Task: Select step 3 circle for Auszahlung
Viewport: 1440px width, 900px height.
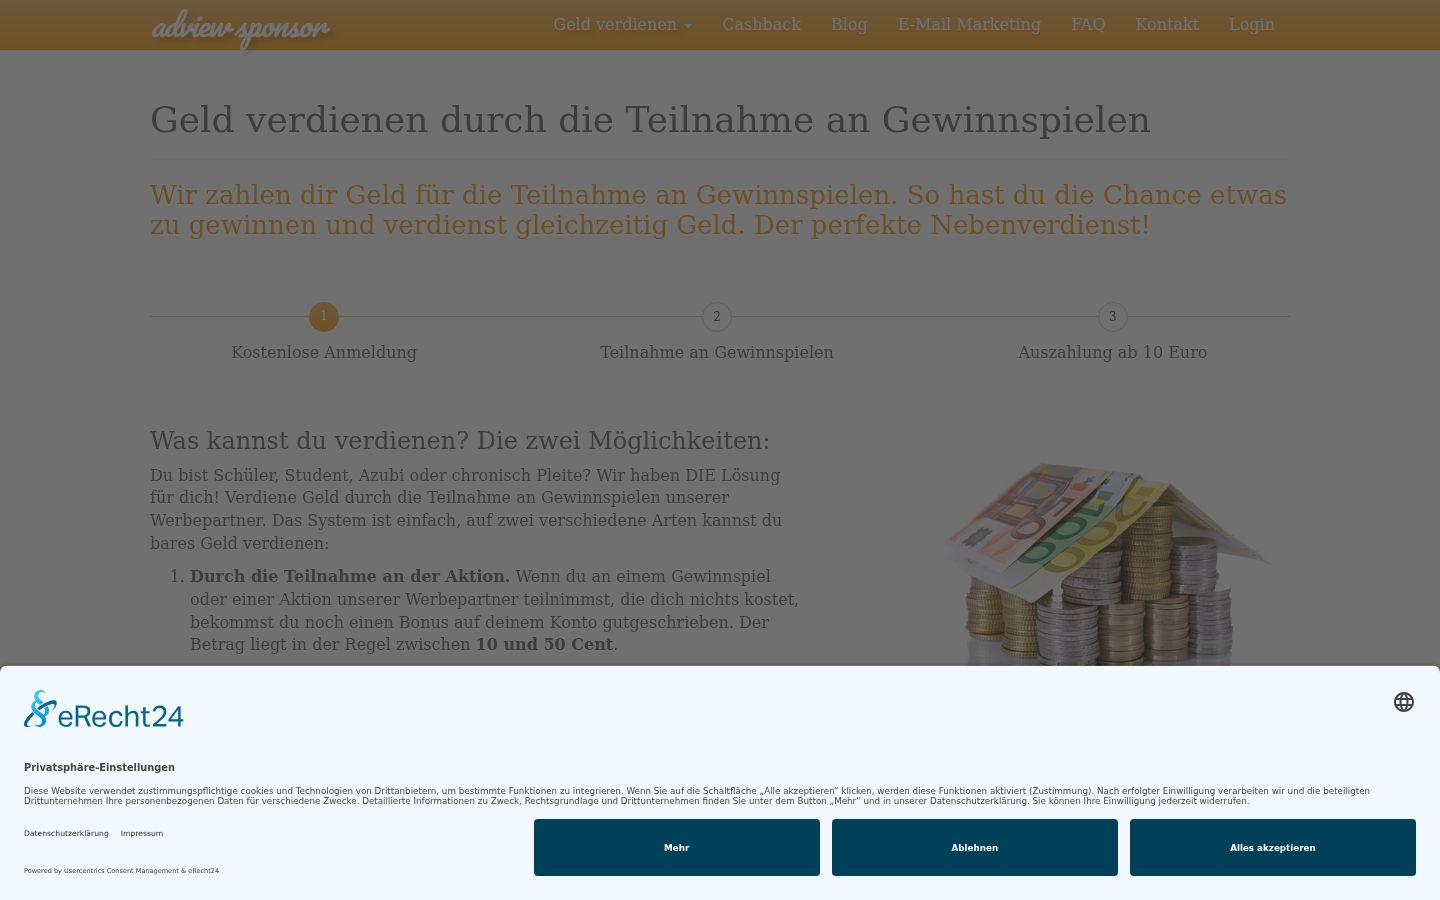Action: 1113,317
